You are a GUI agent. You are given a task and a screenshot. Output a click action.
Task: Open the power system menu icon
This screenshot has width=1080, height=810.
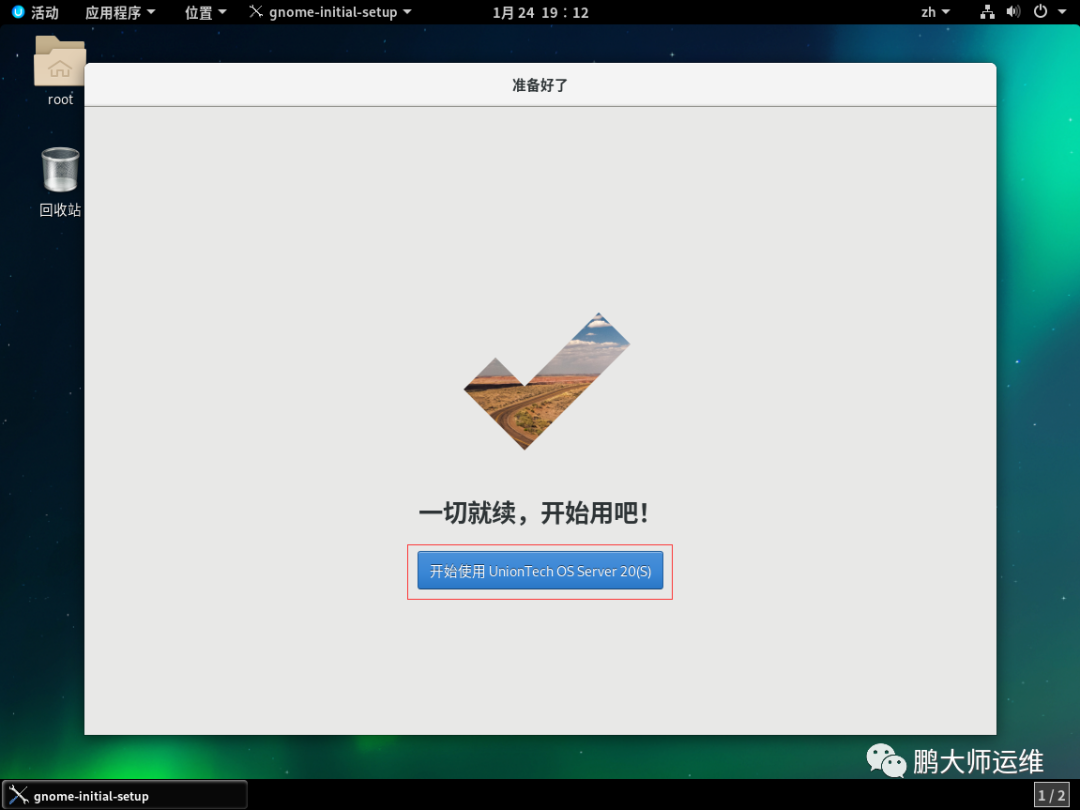[x=1040, y=12]
